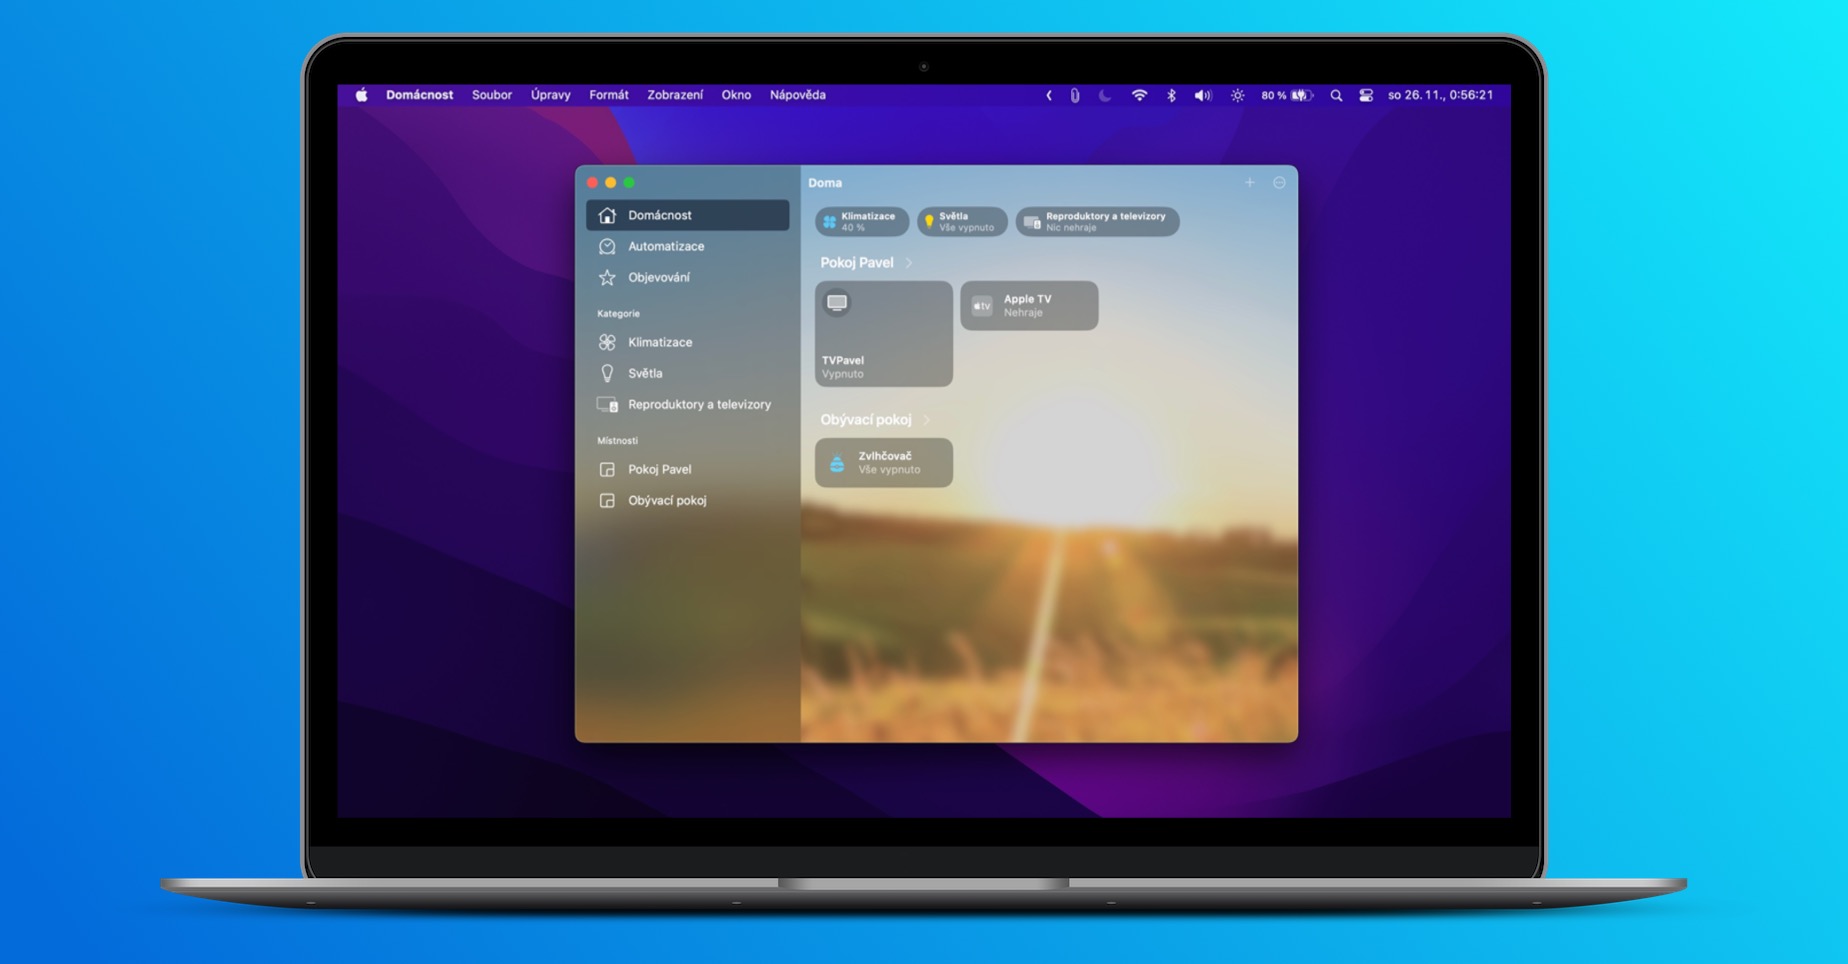Open the more options ellipsis icon
This screenshot has width=1848, height=964.
pyautogui.click(x=1279, y=182)
